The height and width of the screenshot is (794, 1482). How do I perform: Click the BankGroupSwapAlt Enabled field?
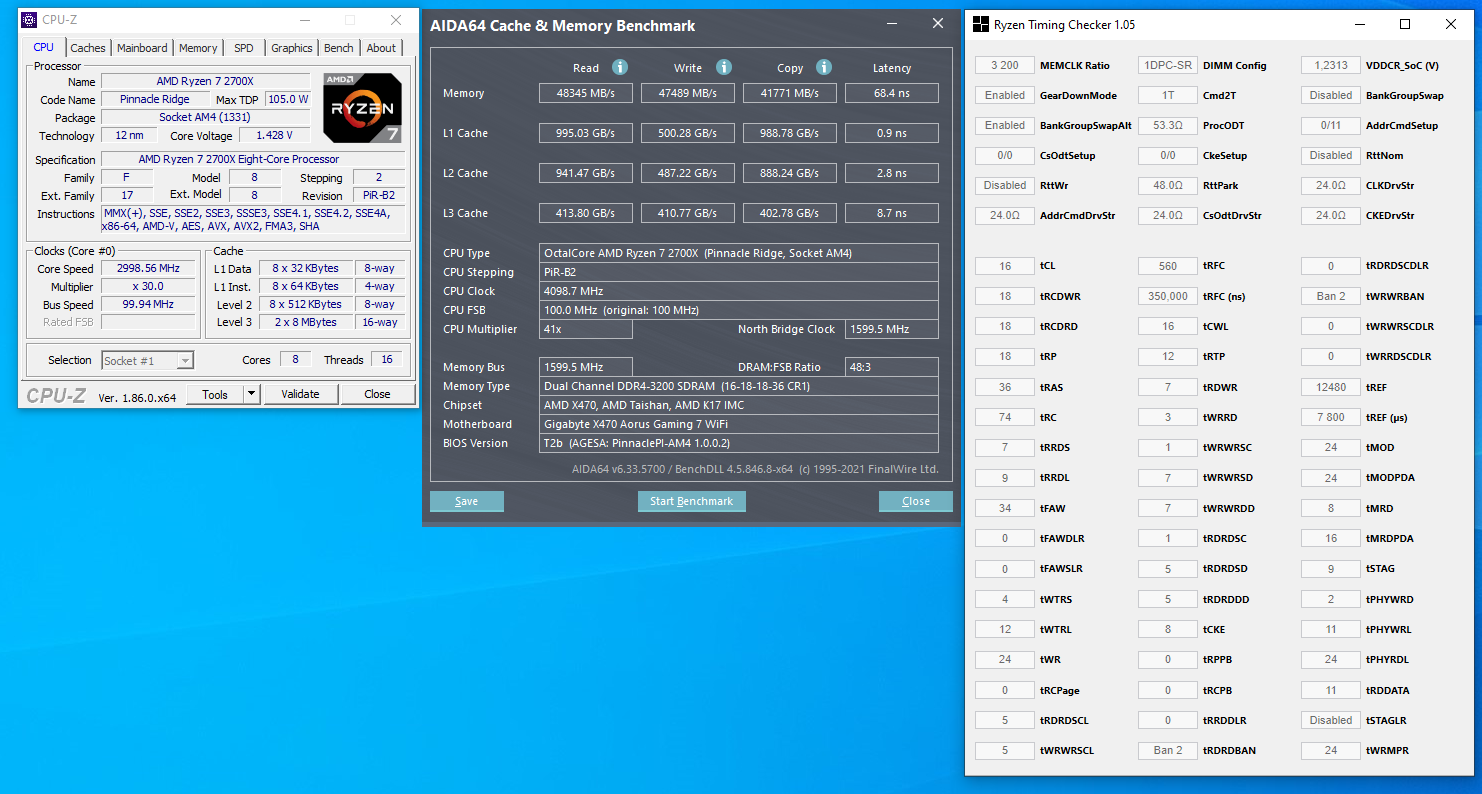[x=1005, y=125]
